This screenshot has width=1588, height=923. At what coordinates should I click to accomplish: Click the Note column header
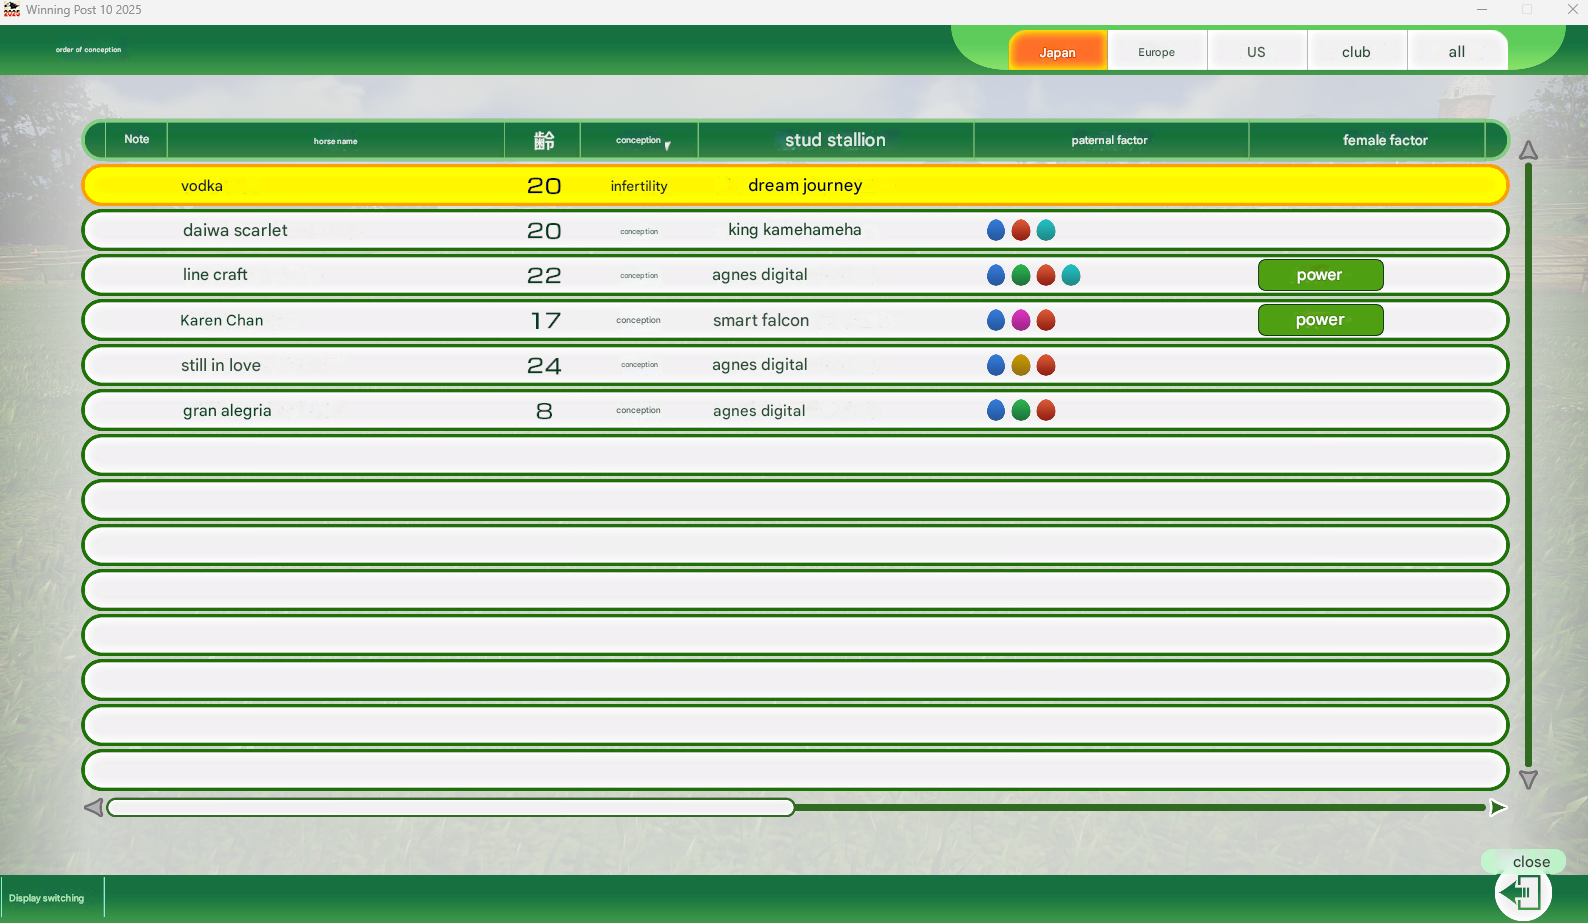pos(137,140)
